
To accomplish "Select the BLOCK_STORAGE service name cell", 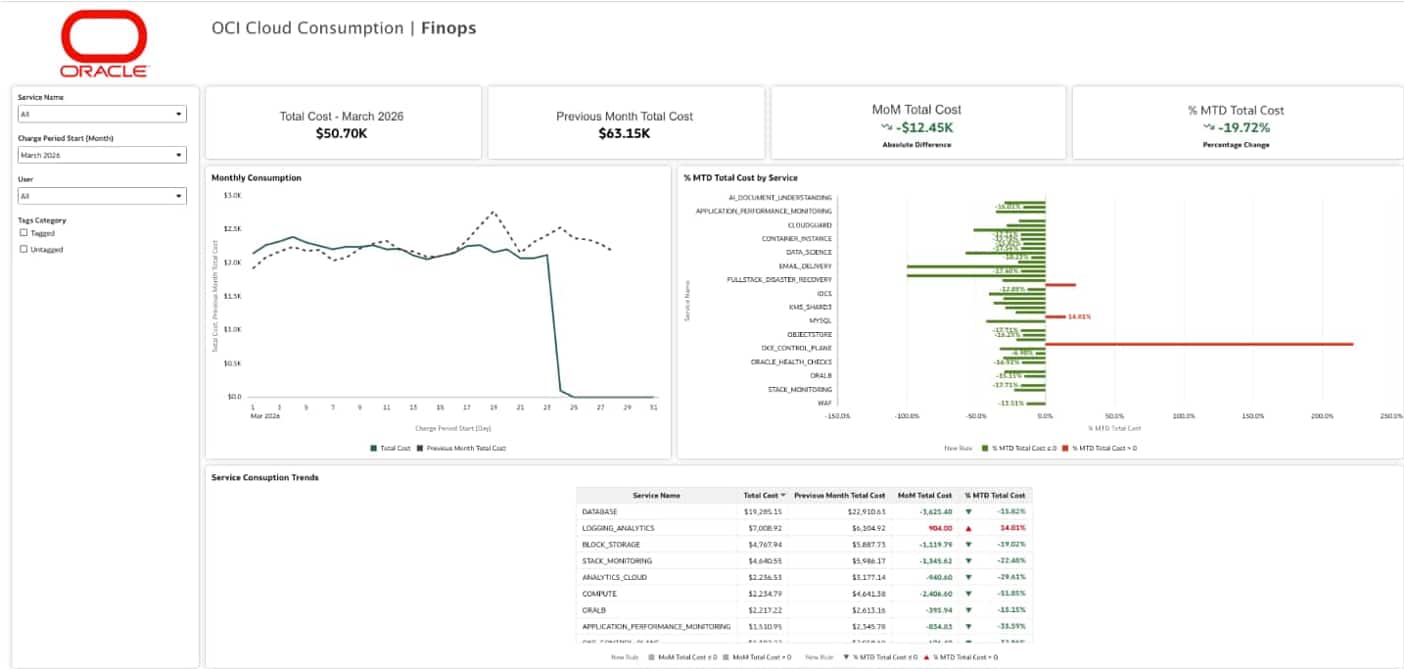I will [x=611, y=544].
